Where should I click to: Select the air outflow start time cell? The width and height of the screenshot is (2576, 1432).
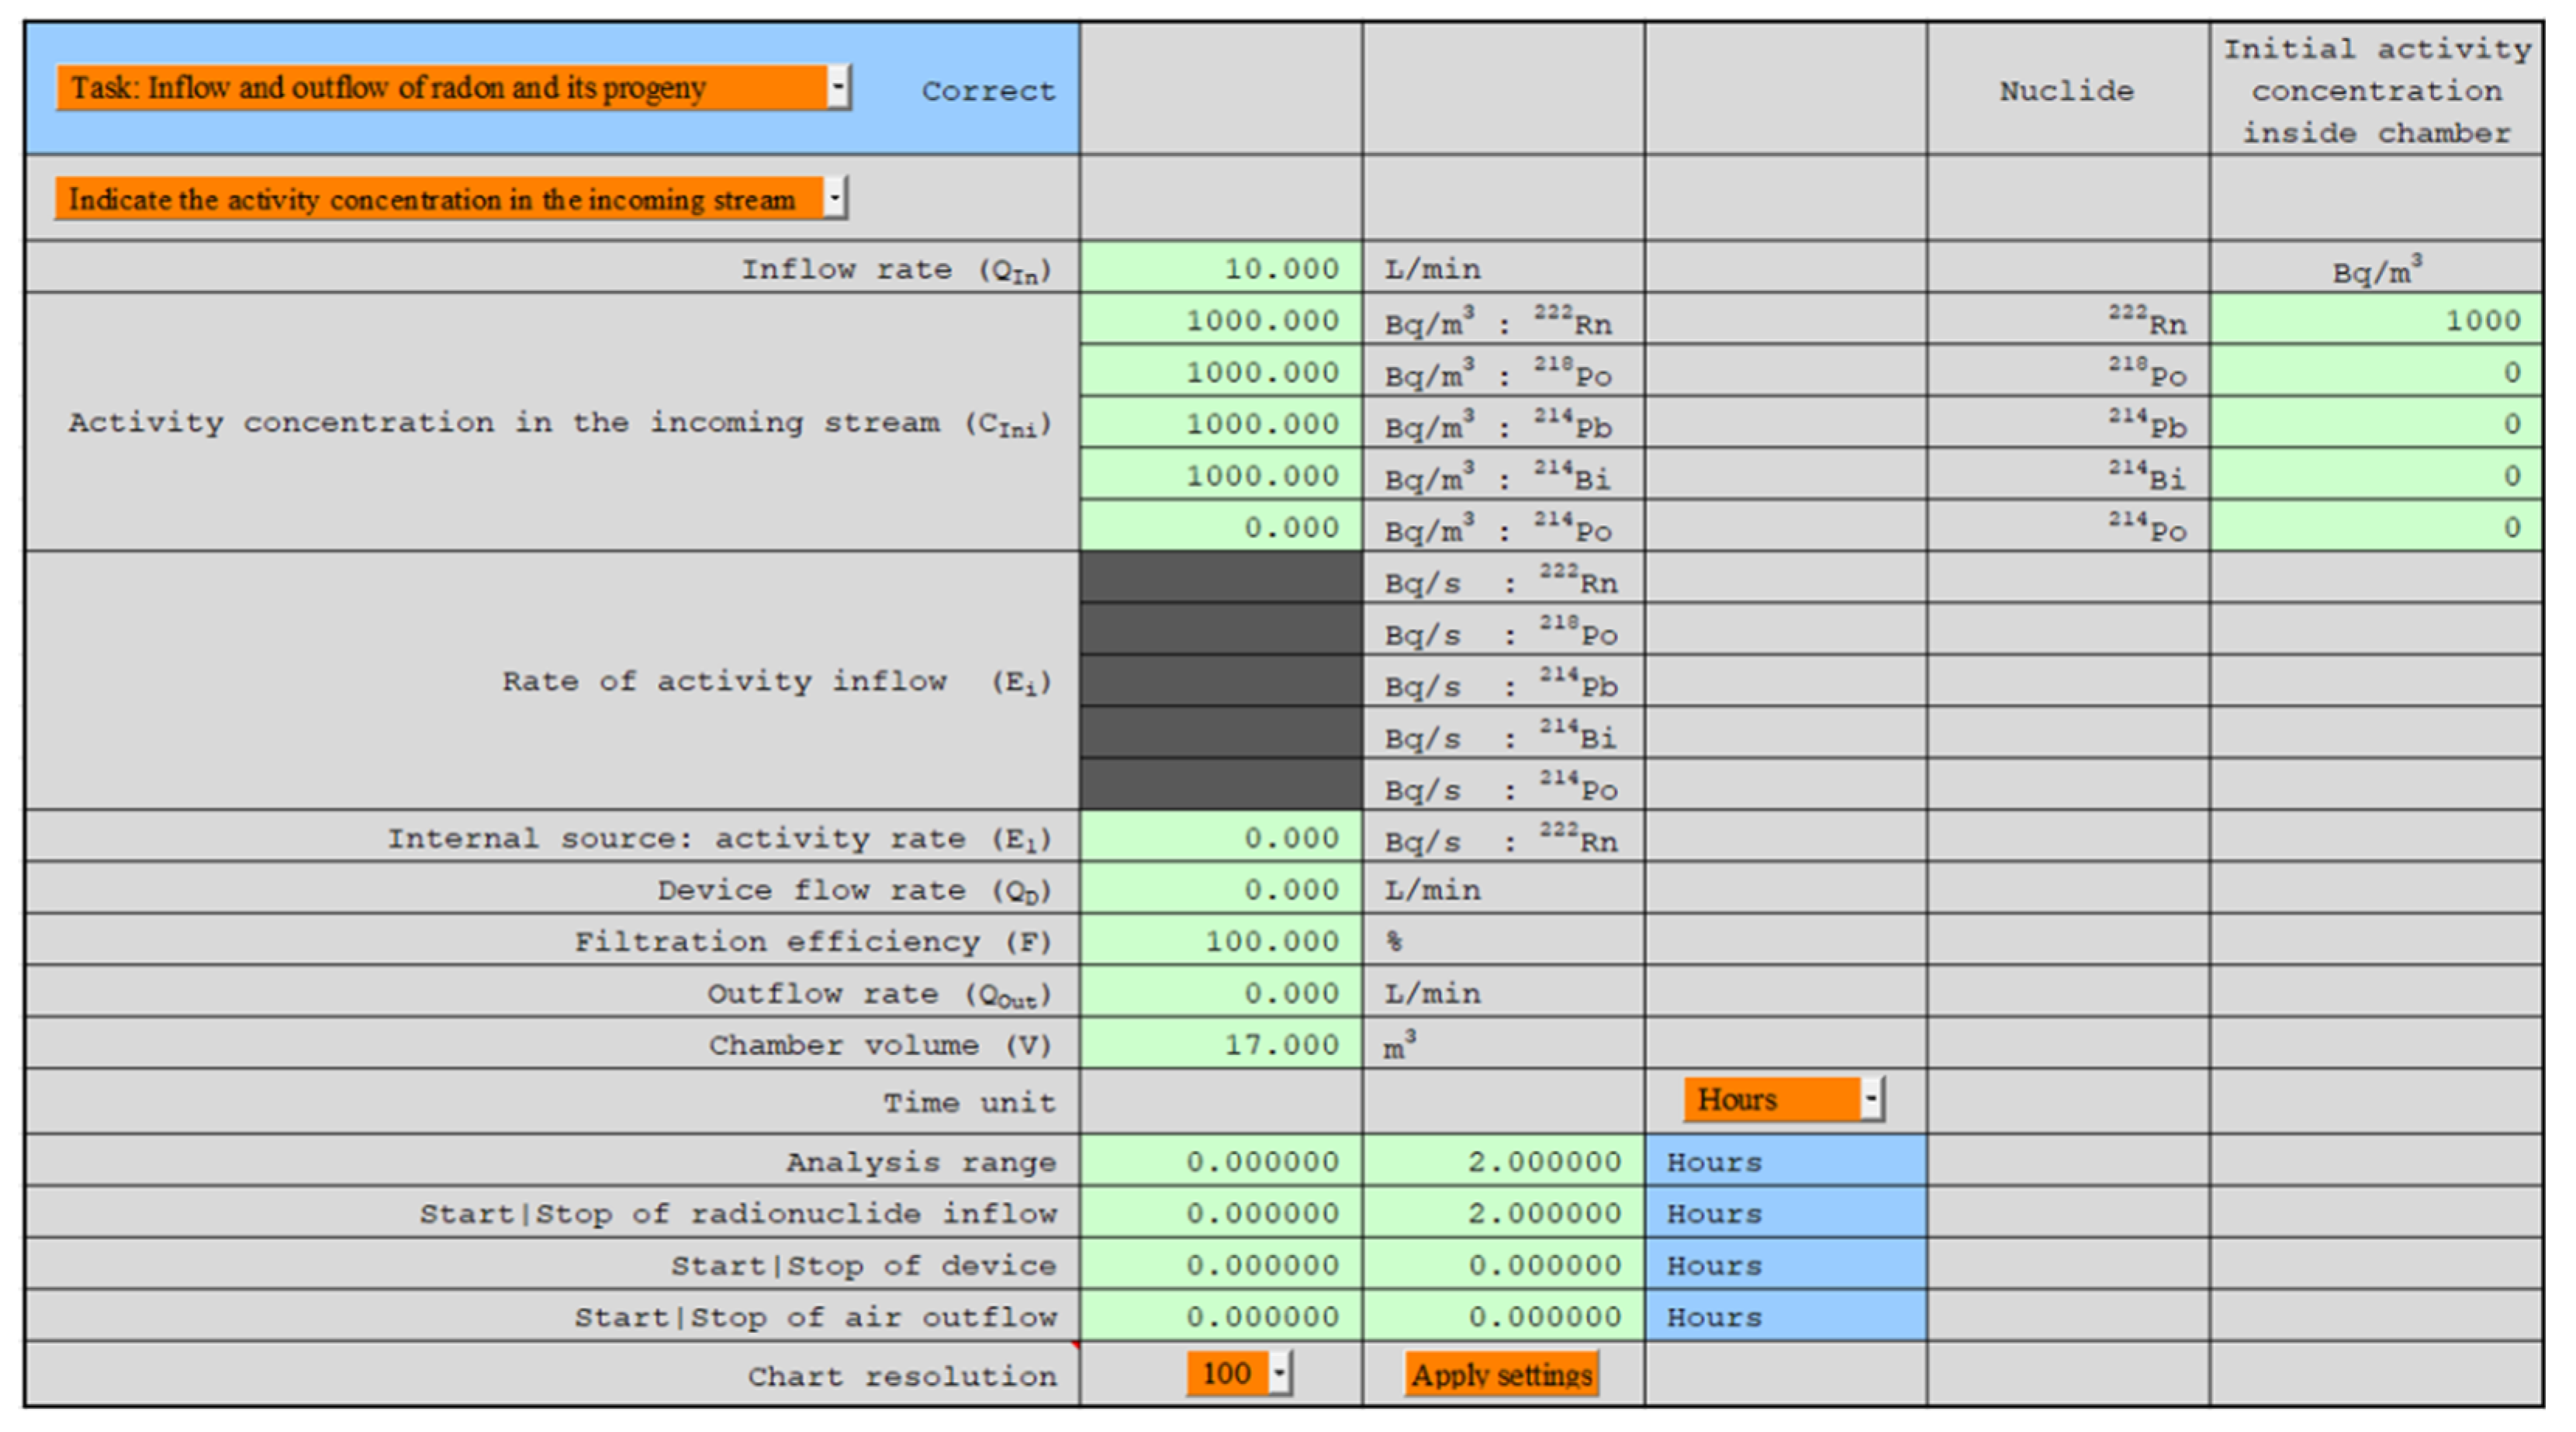1220,1316
